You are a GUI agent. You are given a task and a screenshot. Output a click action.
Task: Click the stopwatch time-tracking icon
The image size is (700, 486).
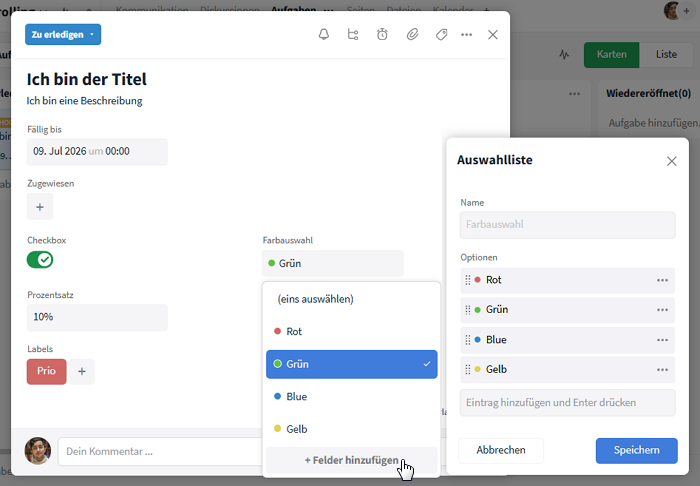(x=382, y=34)
